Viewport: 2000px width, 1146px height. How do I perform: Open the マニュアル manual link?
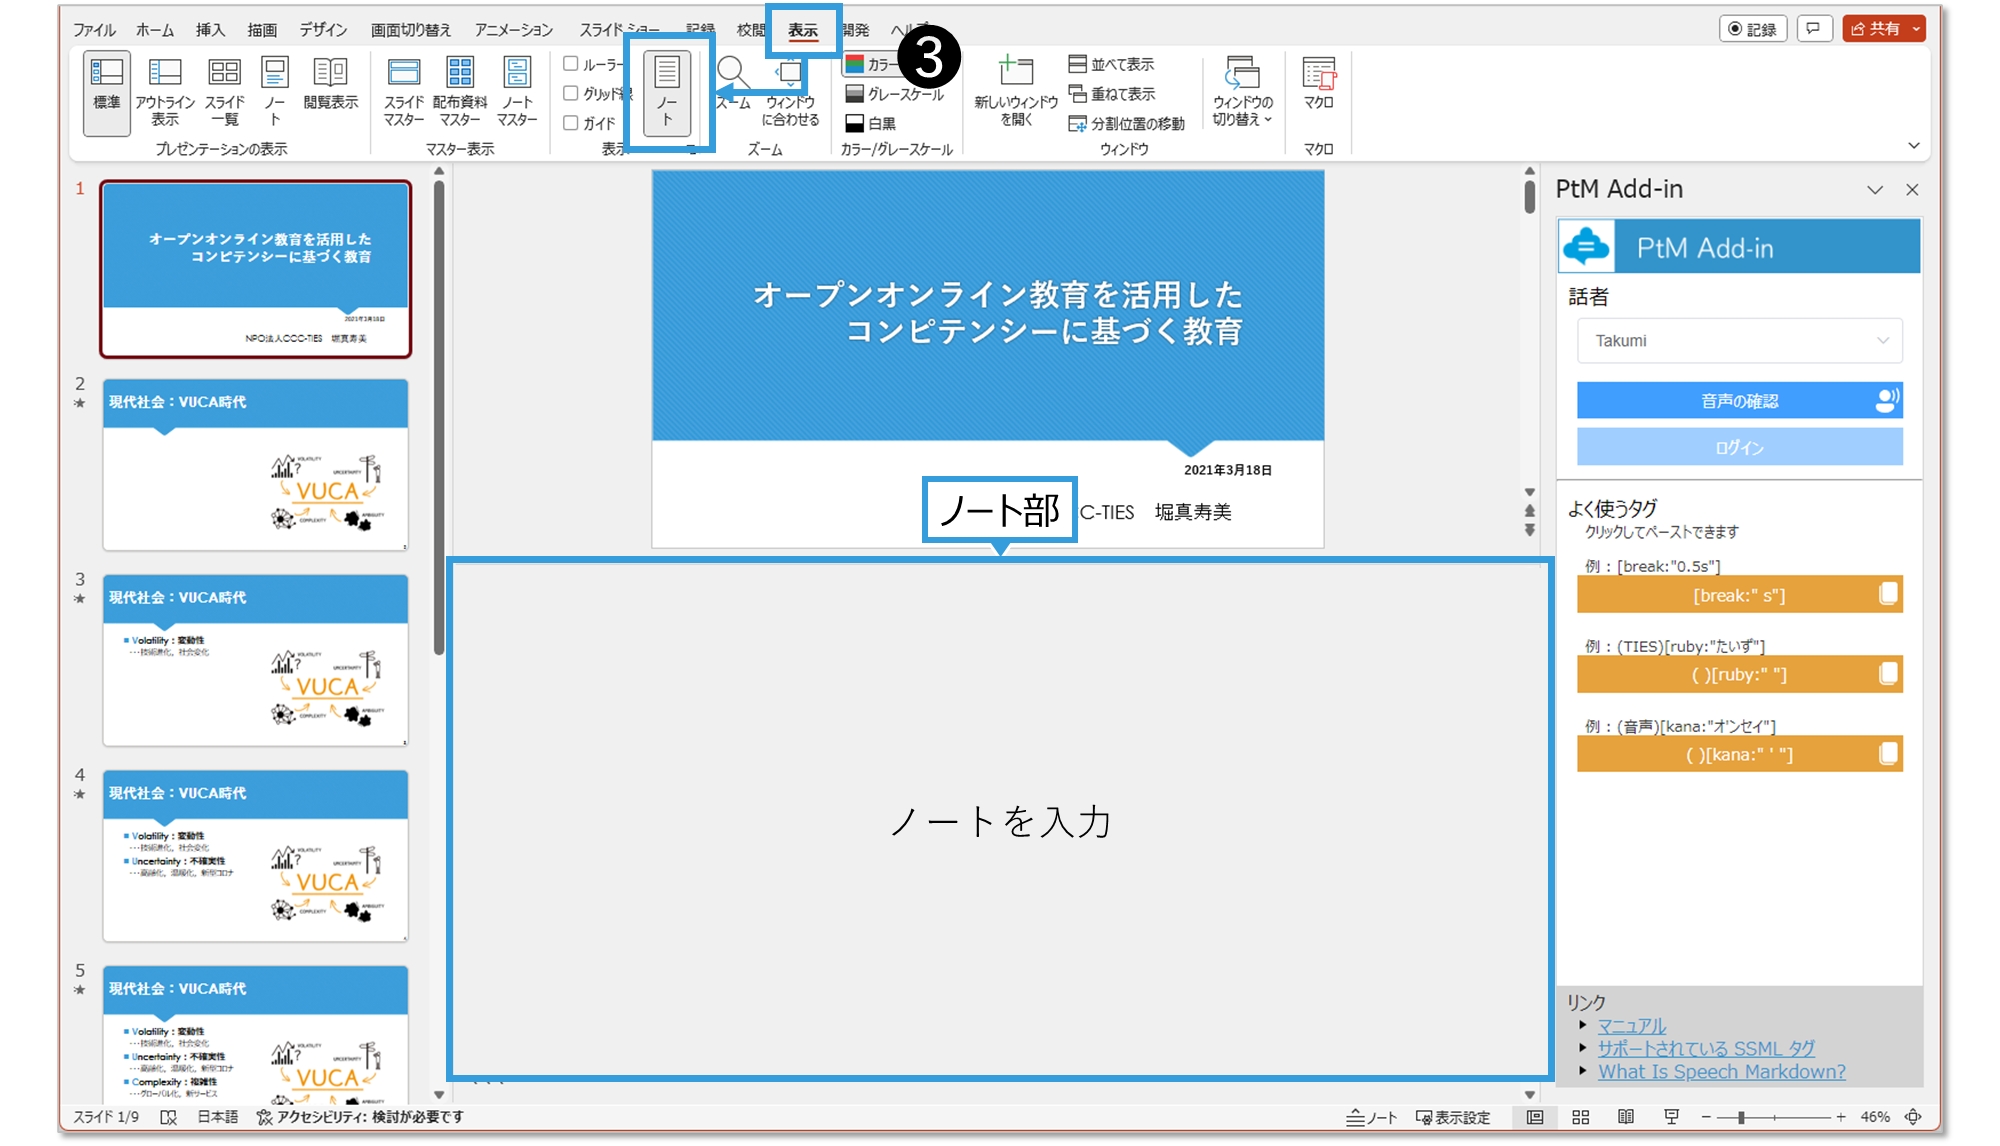(x=1631, y=1026)
